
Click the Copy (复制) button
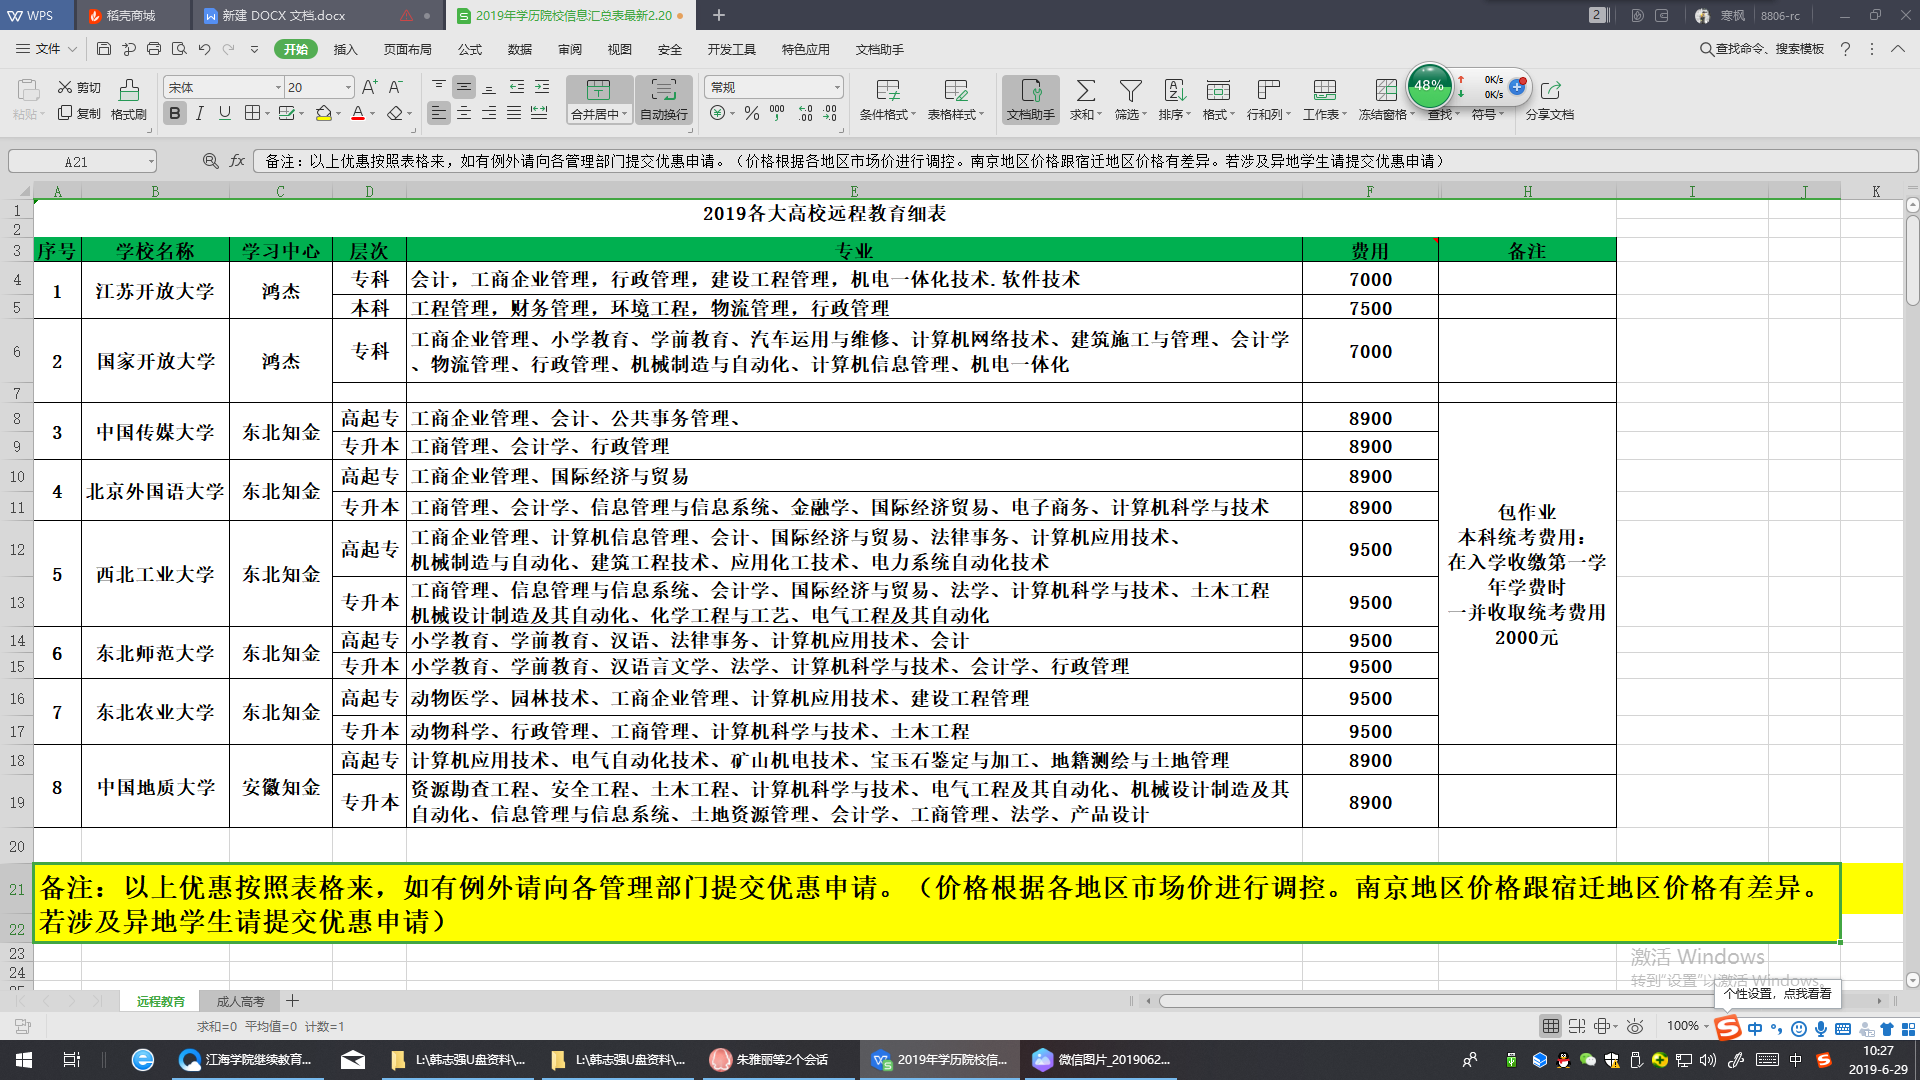pos(79,113)
